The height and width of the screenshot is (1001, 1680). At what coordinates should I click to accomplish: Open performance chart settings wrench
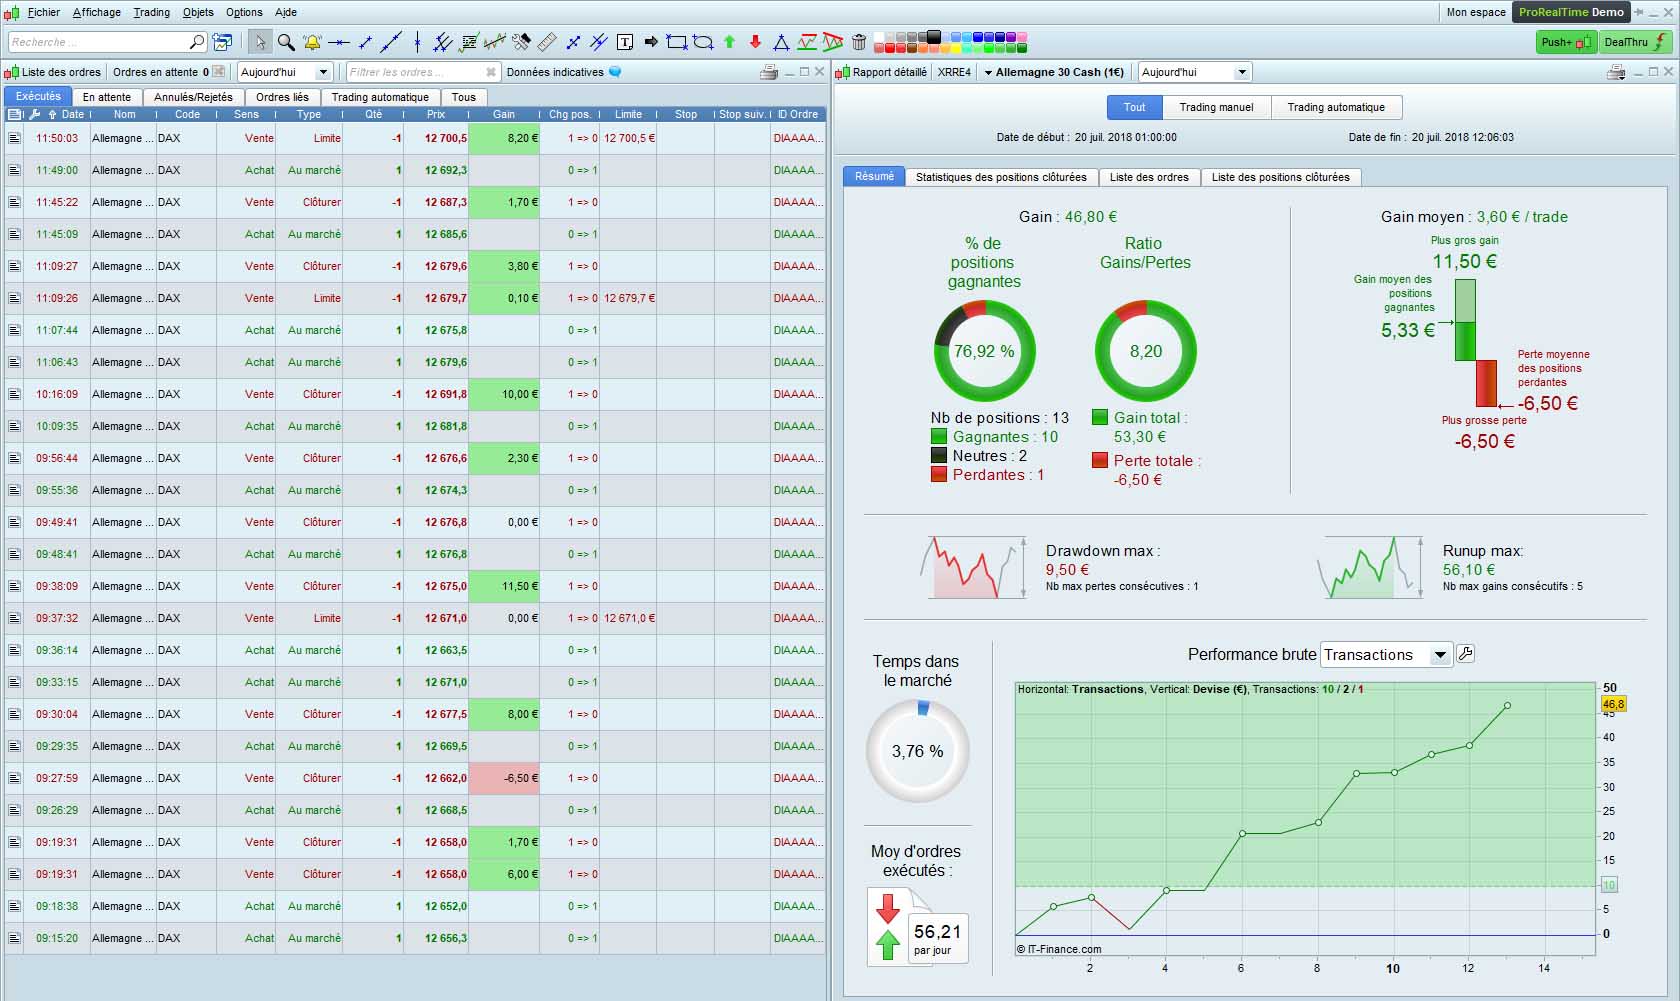[1466, 654]
